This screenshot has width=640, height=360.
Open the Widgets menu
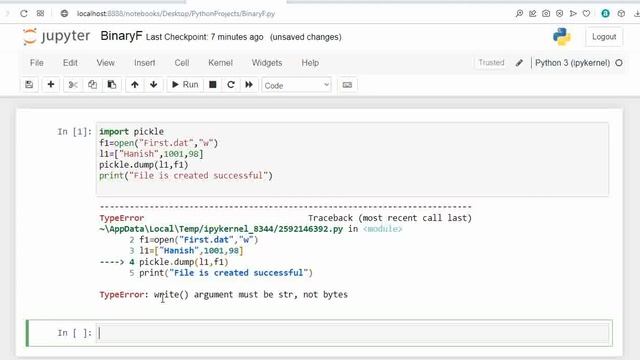[x=267, y=63]
